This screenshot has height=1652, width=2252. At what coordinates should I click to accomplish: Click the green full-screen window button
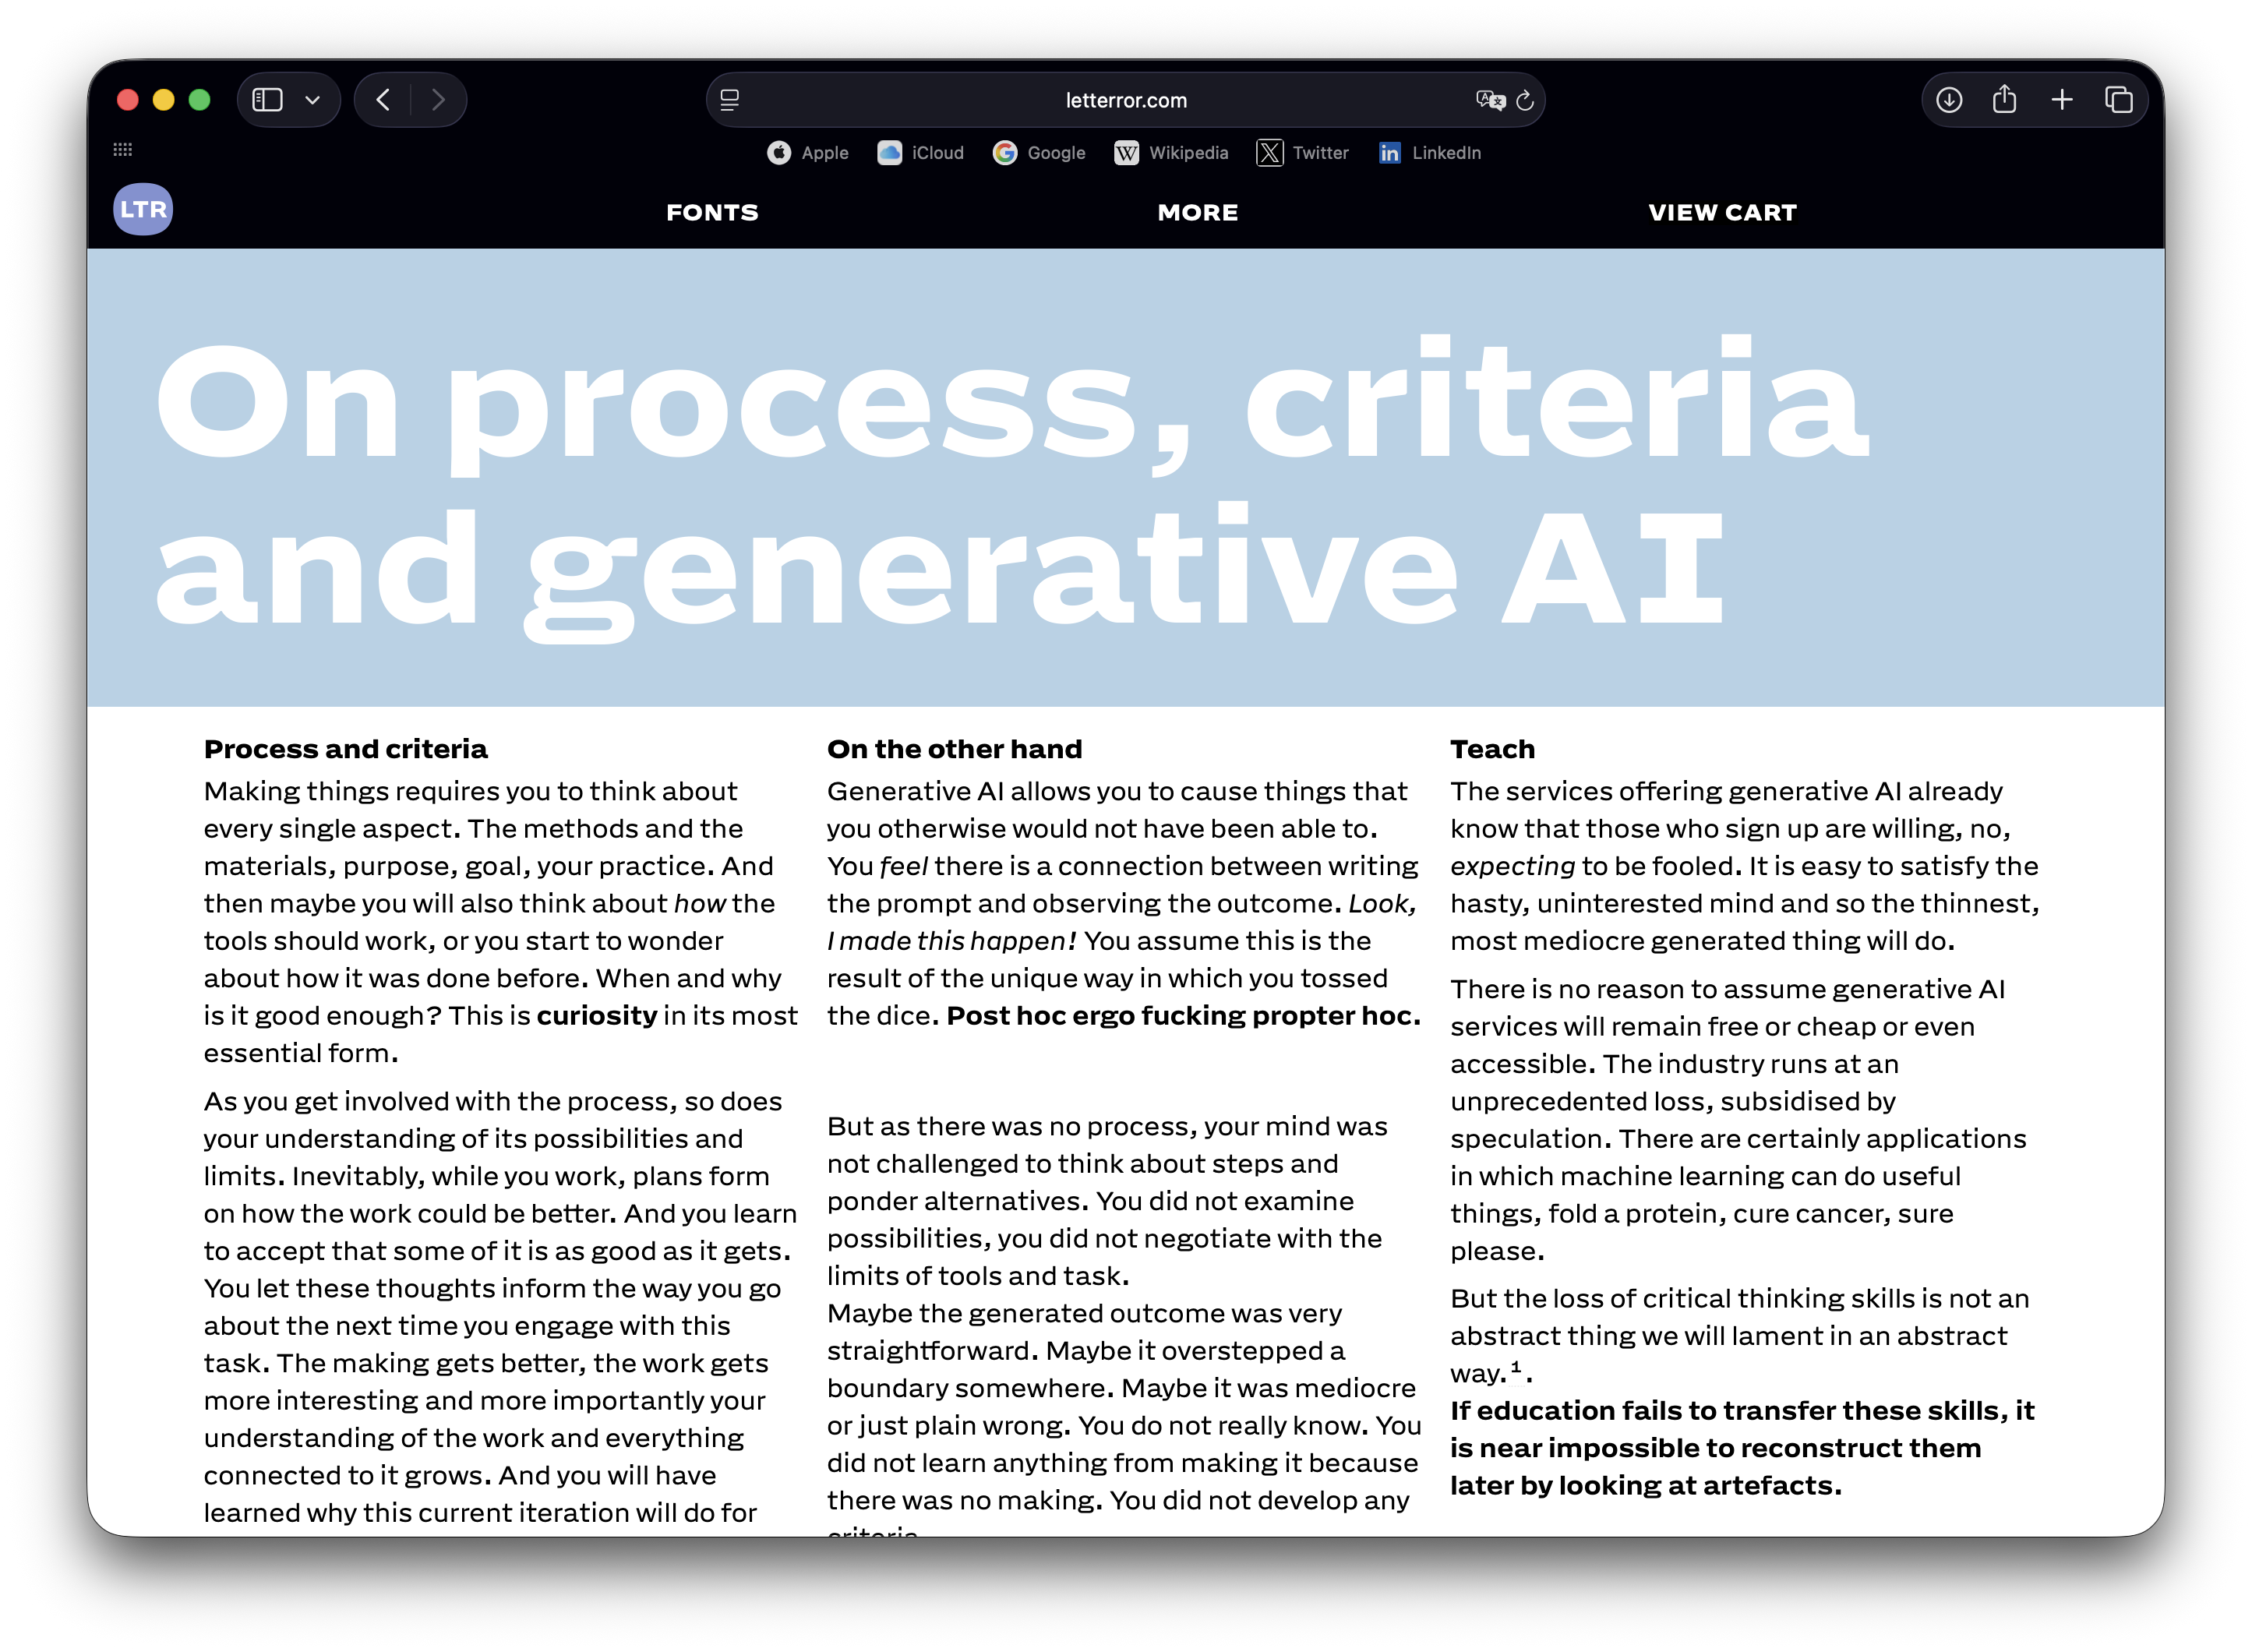pyautogui.click(x=200, y=100)
